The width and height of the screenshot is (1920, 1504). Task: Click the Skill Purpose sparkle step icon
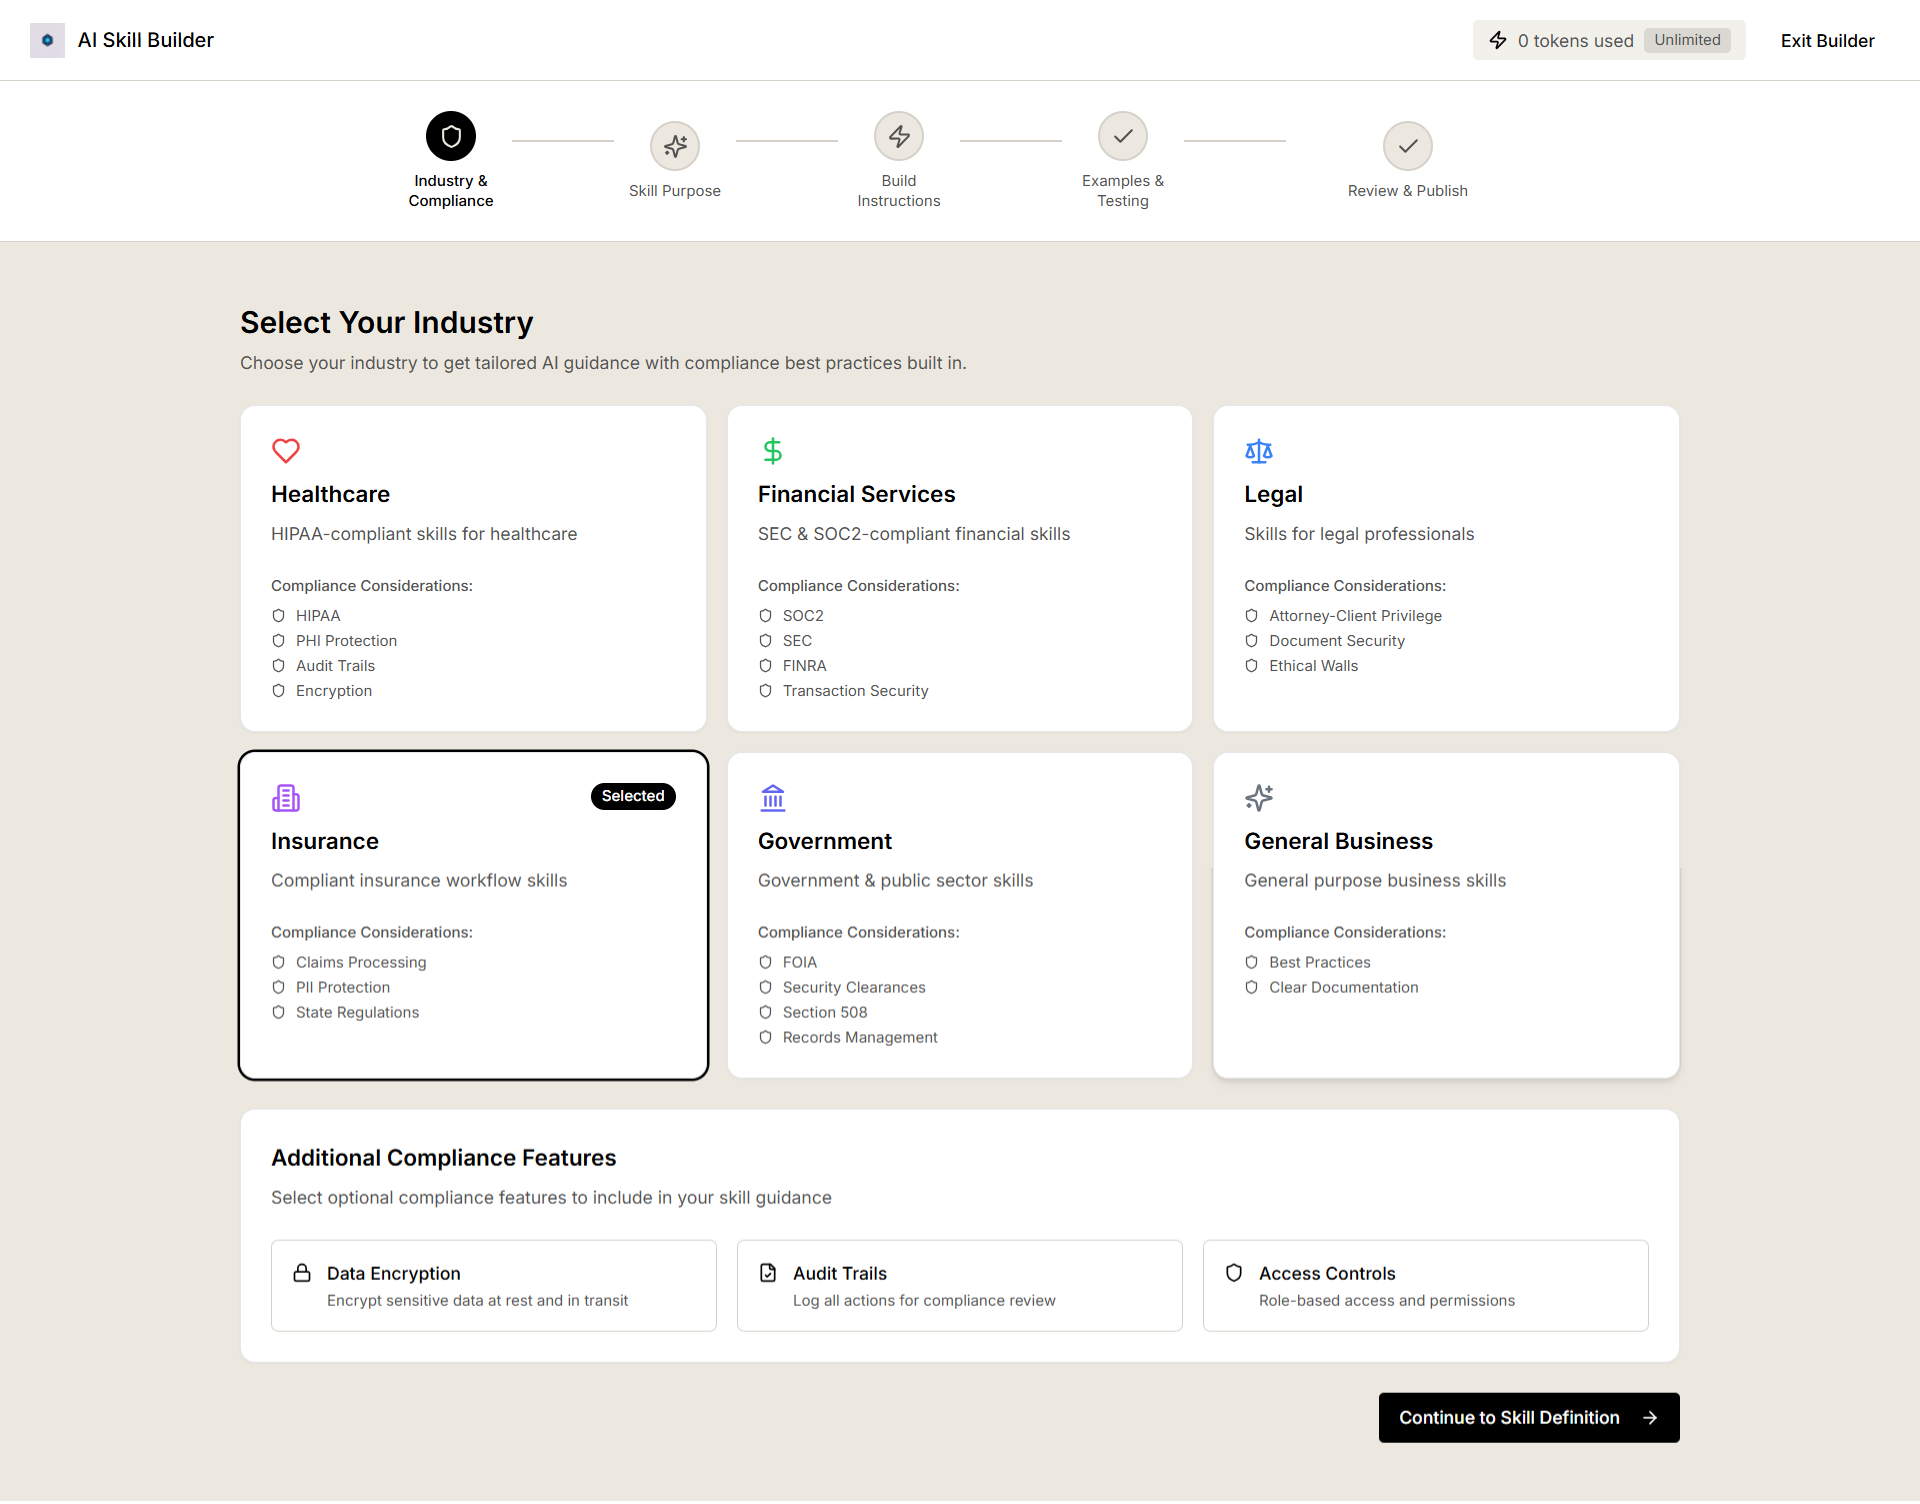coord(675,146)
